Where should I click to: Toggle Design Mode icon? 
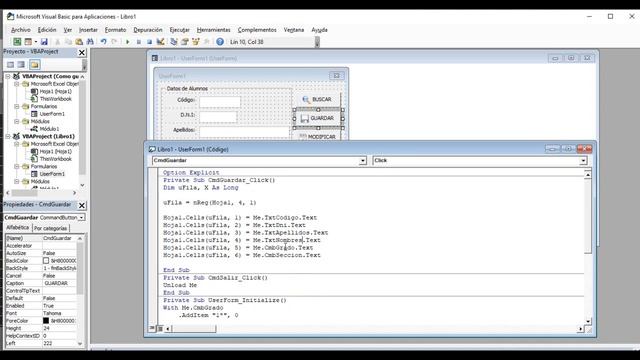click(160, 42)
